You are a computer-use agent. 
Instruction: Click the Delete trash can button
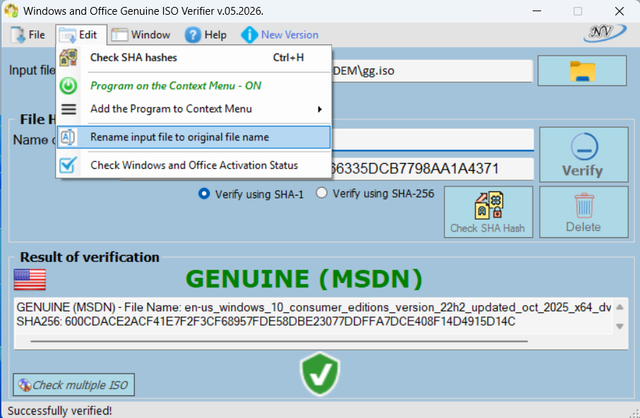click(584, 212)
